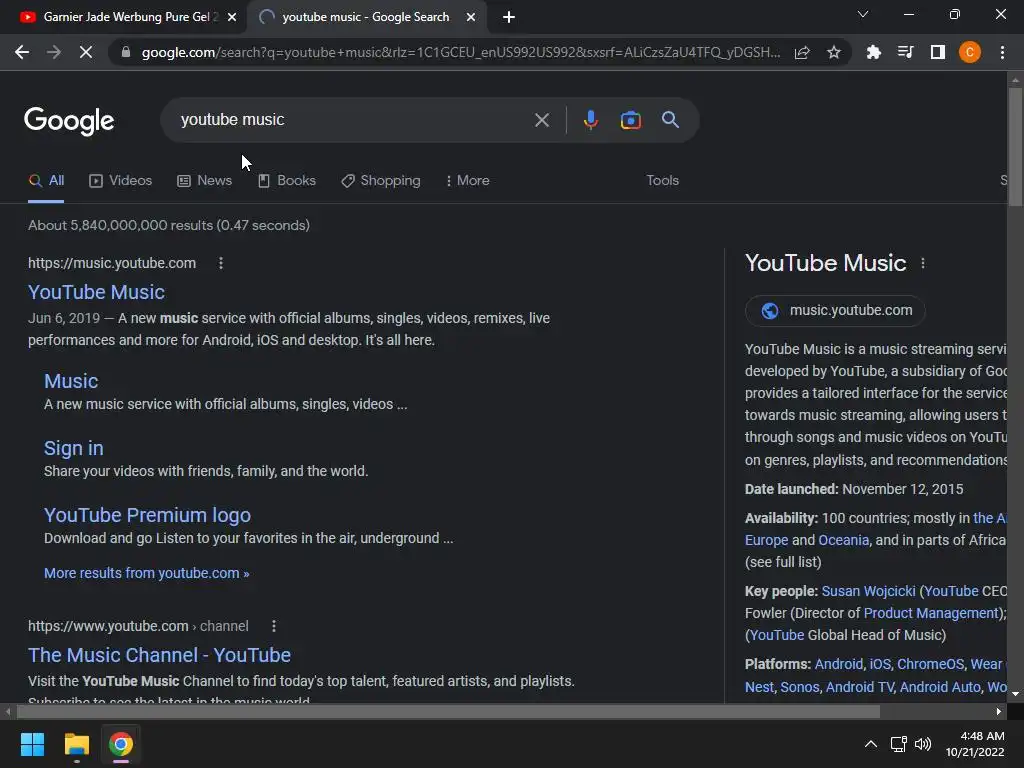Viewport: 1024px width, 768px height.
Task: Click the browser forward arrow
Action: 54,52
